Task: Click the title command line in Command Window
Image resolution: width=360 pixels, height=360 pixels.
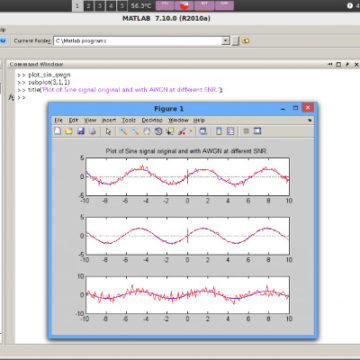Action: 120,90
